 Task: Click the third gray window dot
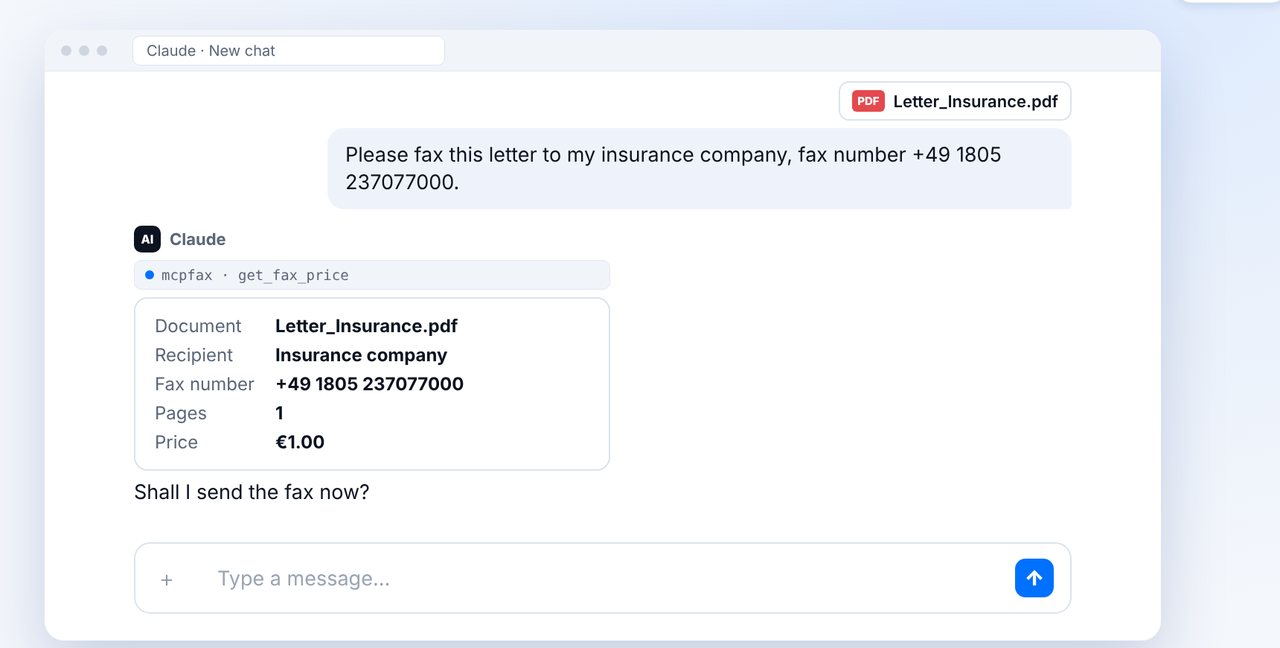102,51
